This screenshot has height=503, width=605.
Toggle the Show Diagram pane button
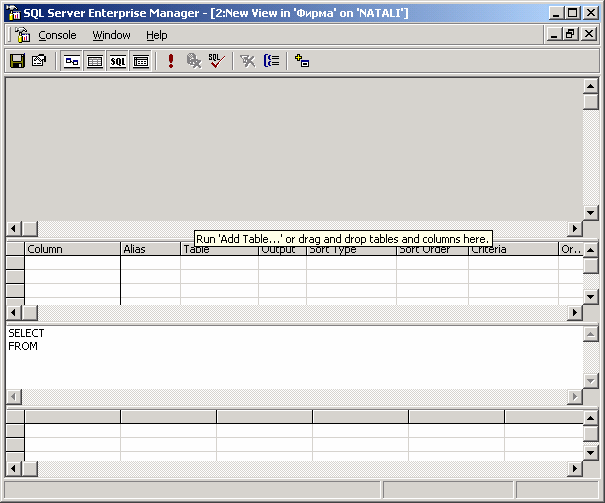[72, 61]
